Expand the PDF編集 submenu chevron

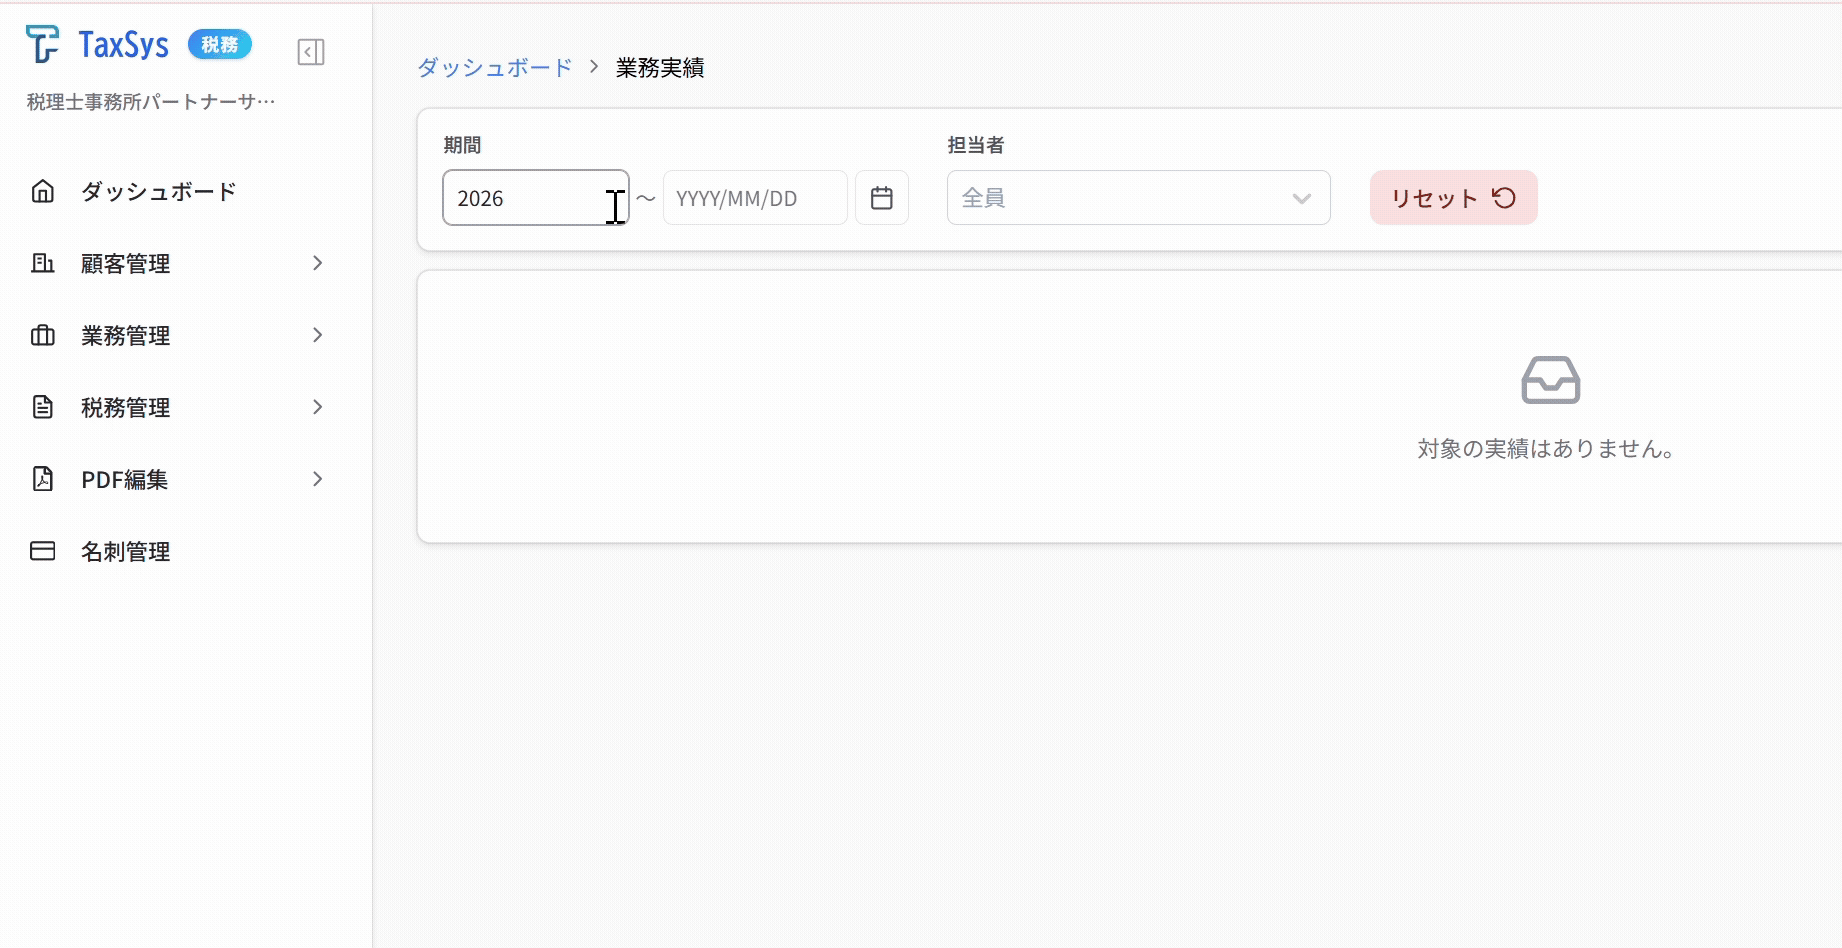click(x=317, y=479)
